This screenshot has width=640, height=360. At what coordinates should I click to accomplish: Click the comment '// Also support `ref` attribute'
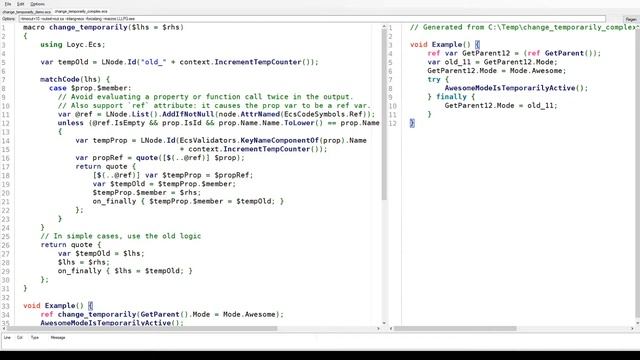point(214,106)
